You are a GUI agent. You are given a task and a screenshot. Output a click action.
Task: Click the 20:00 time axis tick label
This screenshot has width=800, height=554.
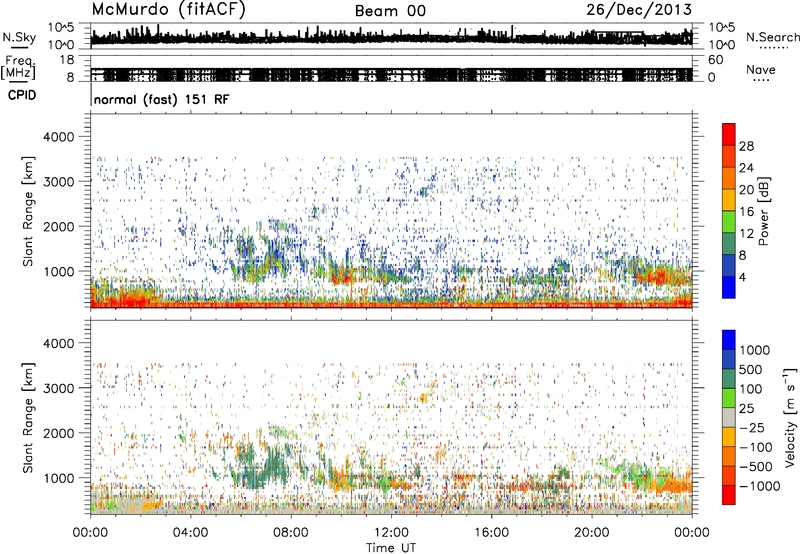(x=592, y=533)
